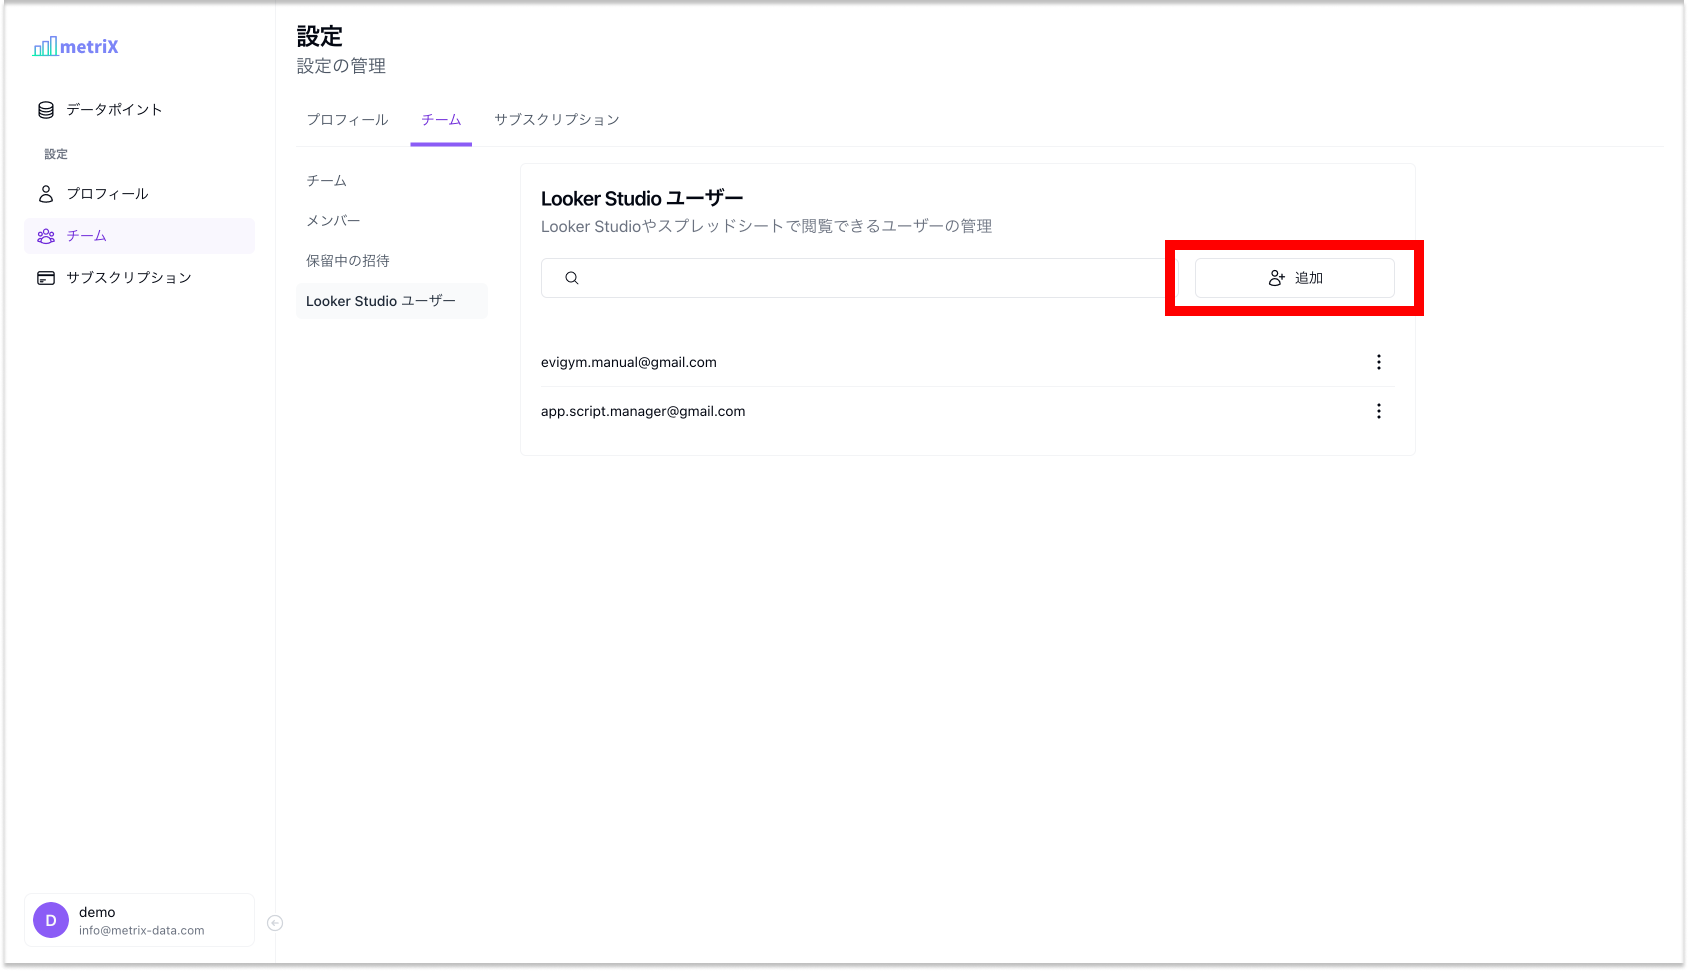Select the app.script.manager@gmail.com entry

coord(643,411)
